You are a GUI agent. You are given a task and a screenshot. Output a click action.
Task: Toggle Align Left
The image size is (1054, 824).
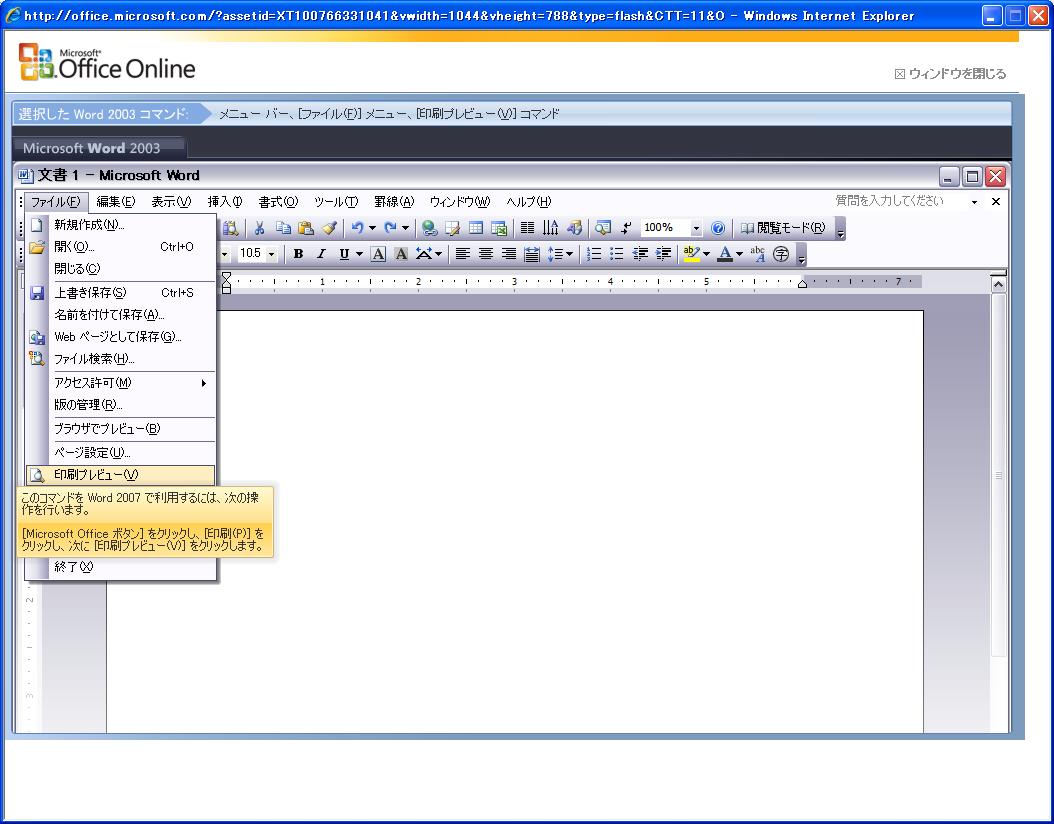[x=462, y=253]
